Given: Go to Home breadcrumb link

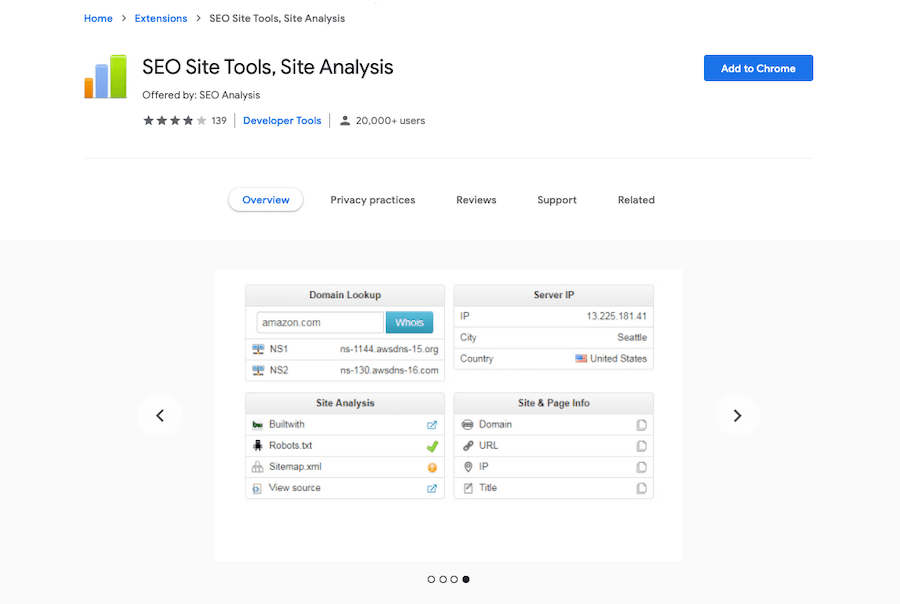Looking at the screenshot, I should click(98, 18).
